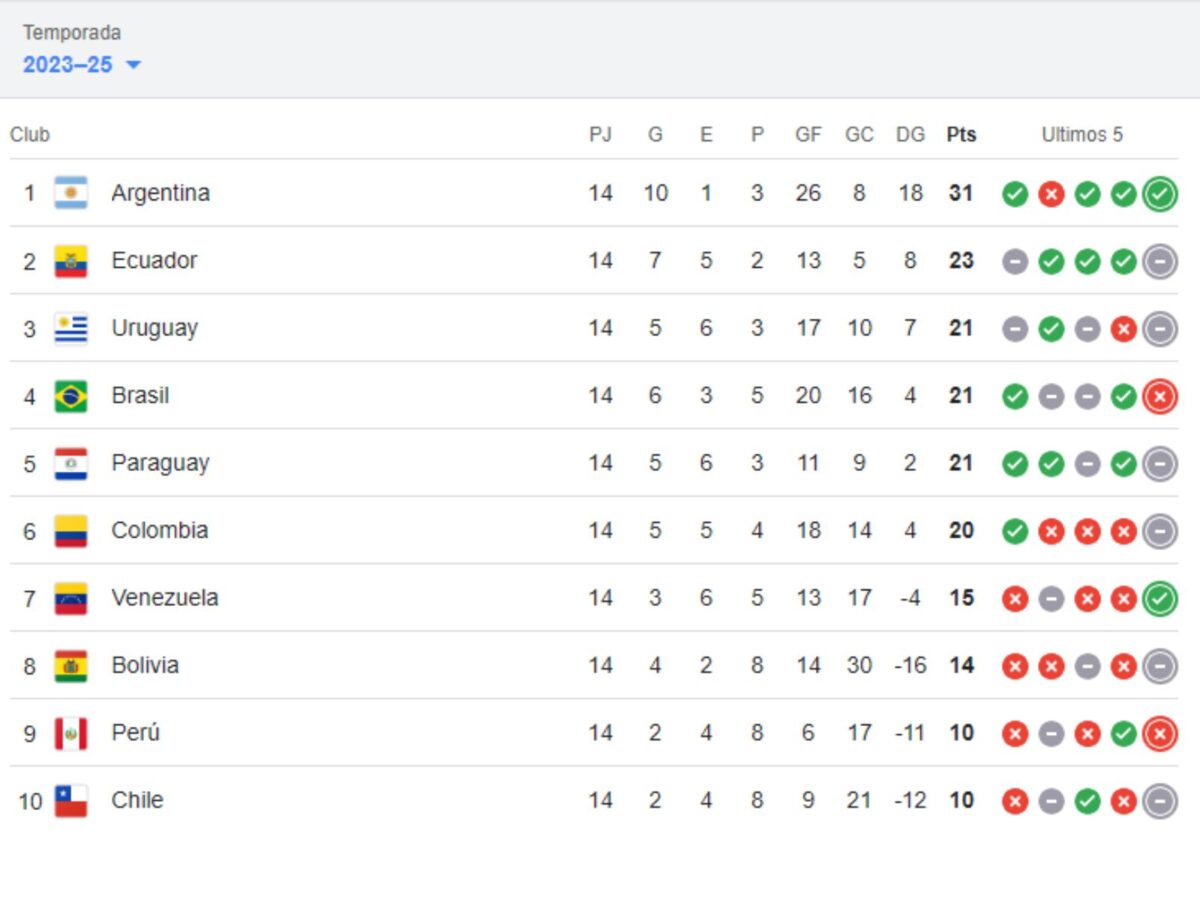Click the Perú flag icon
Screen dimensions: 1200x900
point(71,733)
